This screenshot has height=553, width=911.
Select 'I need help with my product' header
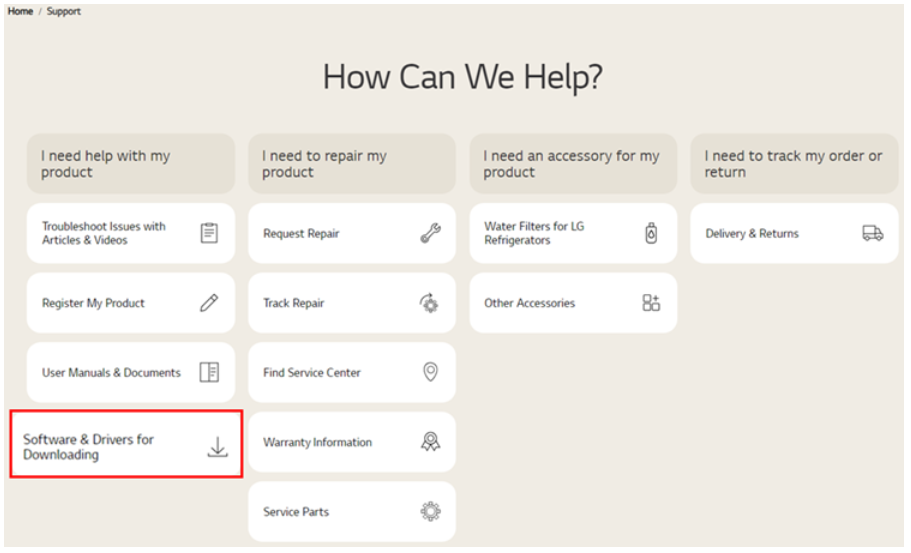pos(130,164)
